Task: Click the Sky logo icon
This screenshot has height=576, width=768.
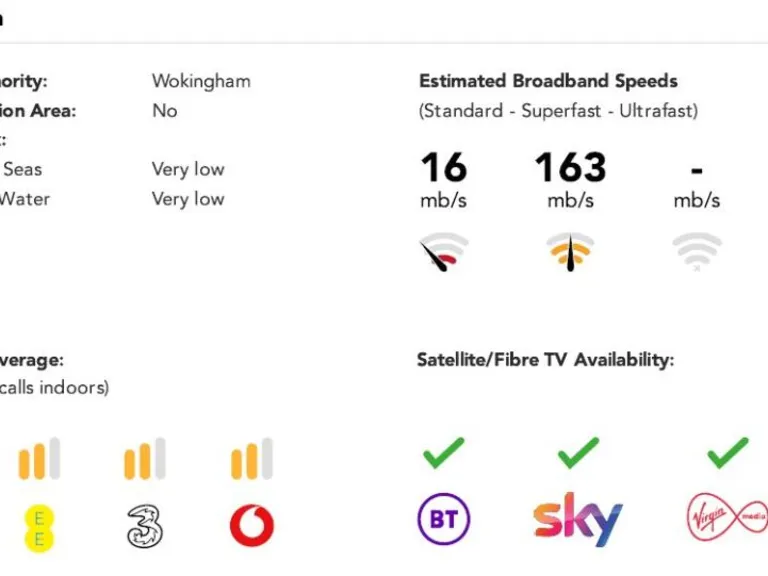Action: 577,520
